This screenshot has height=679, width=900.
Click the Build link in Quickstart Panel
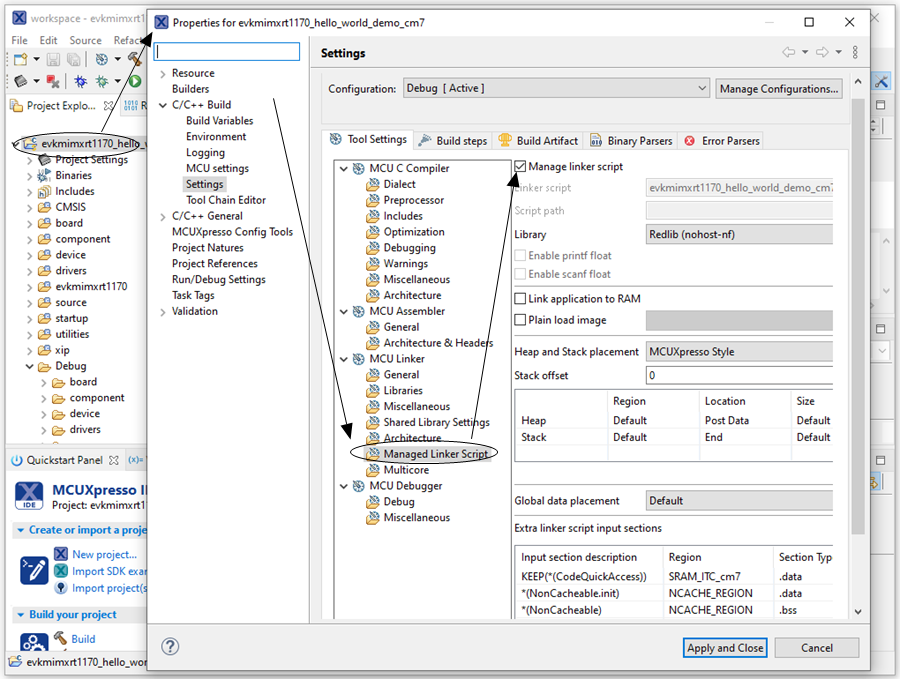point(83,639)
